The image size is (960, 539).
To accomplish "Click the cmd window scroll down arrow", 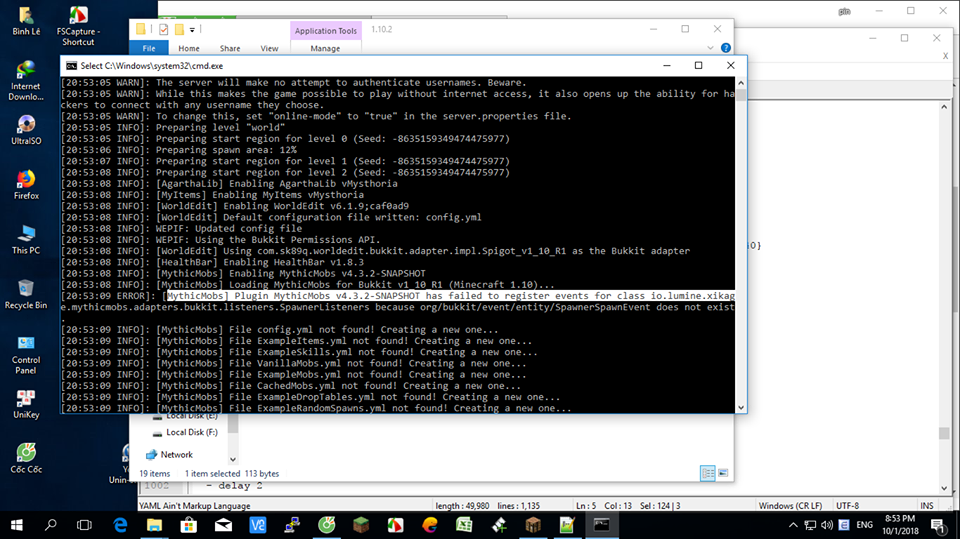I will click(741, 407).
